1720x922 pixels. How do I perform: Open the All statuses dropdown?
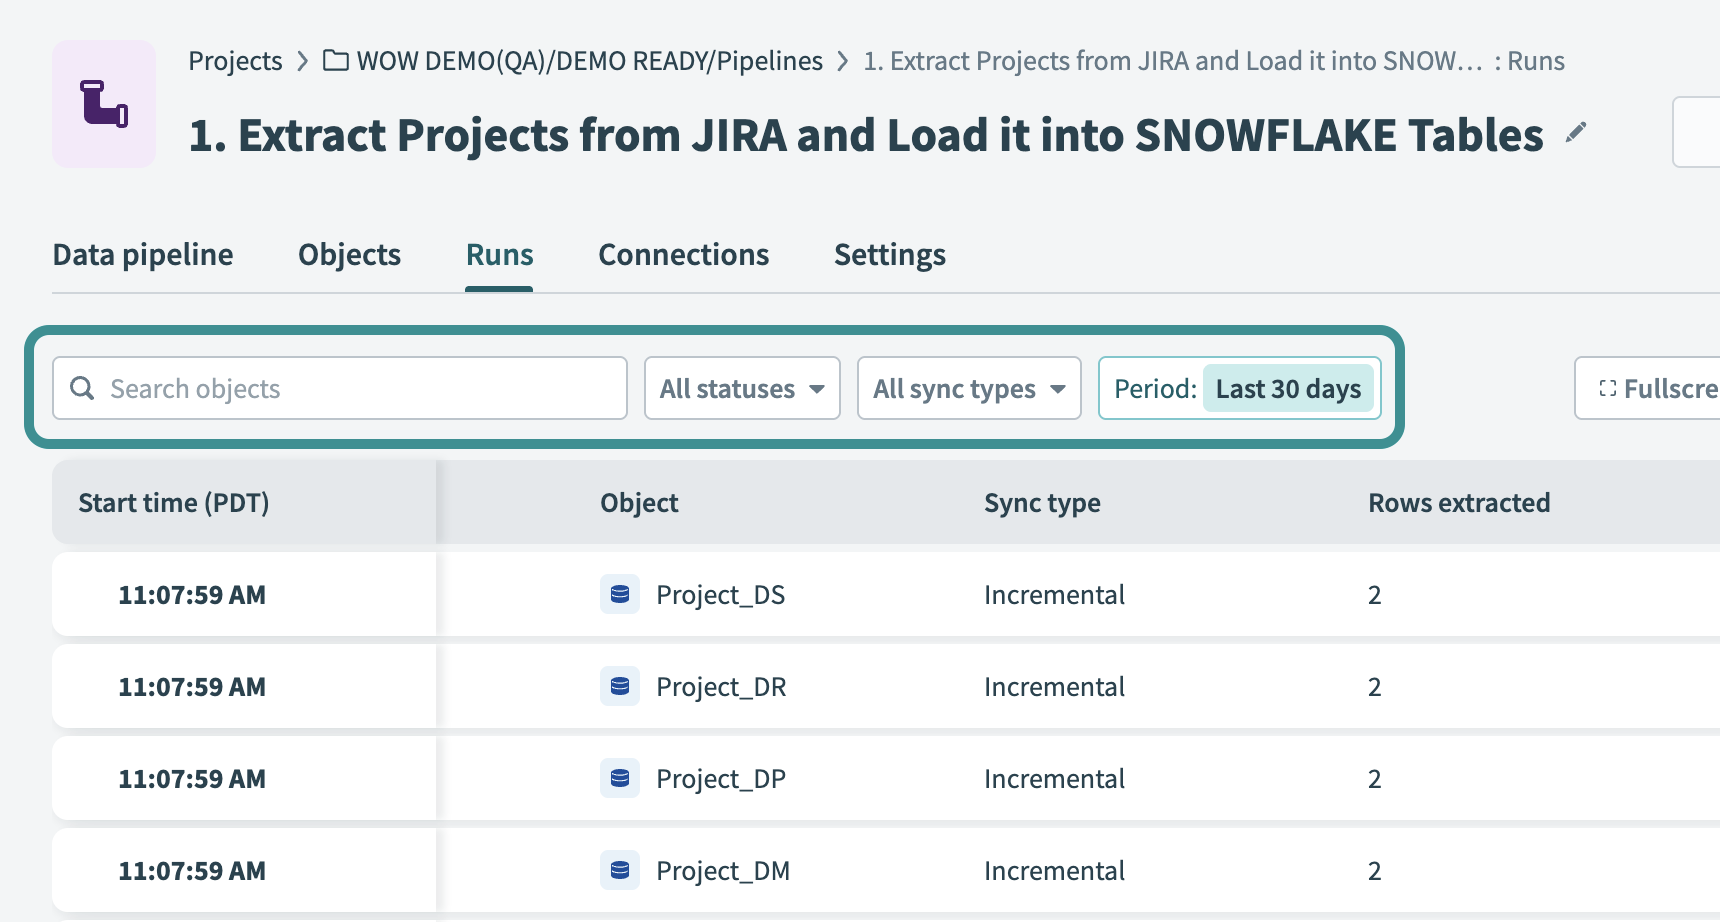click(741, 388)
